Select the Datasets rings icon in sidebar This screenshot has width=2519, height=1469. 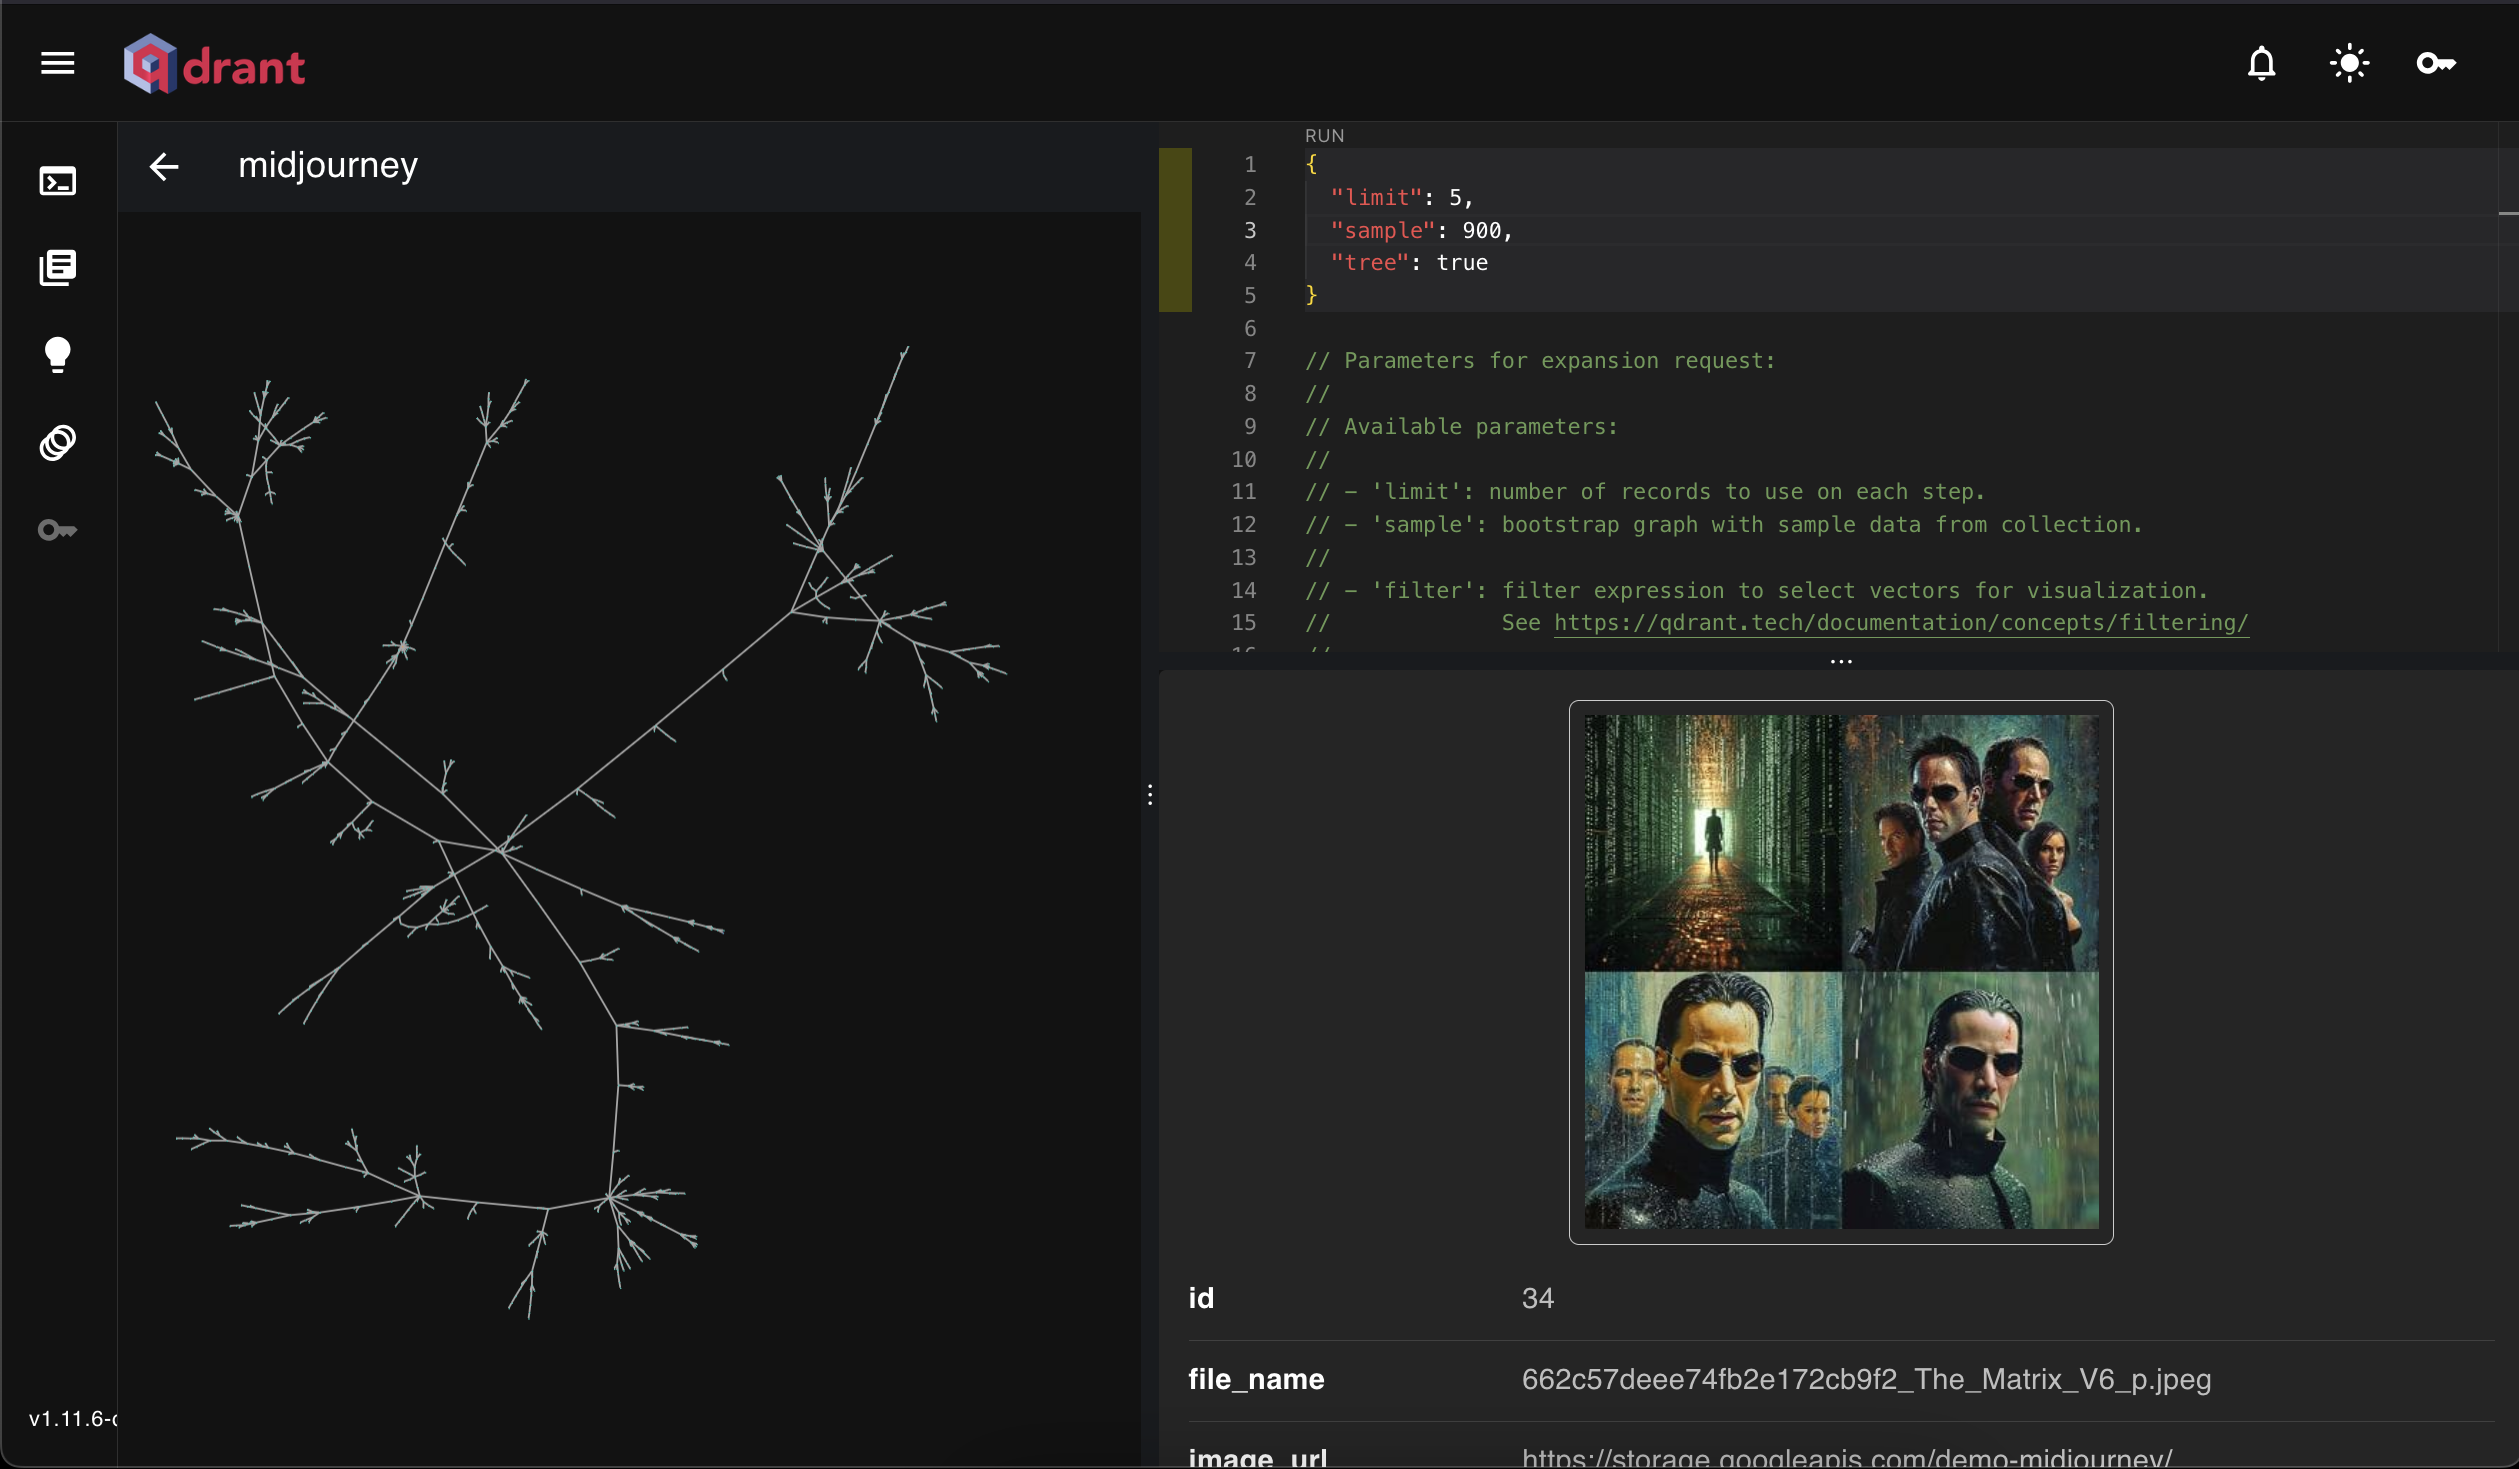click(x=57, y=442)
